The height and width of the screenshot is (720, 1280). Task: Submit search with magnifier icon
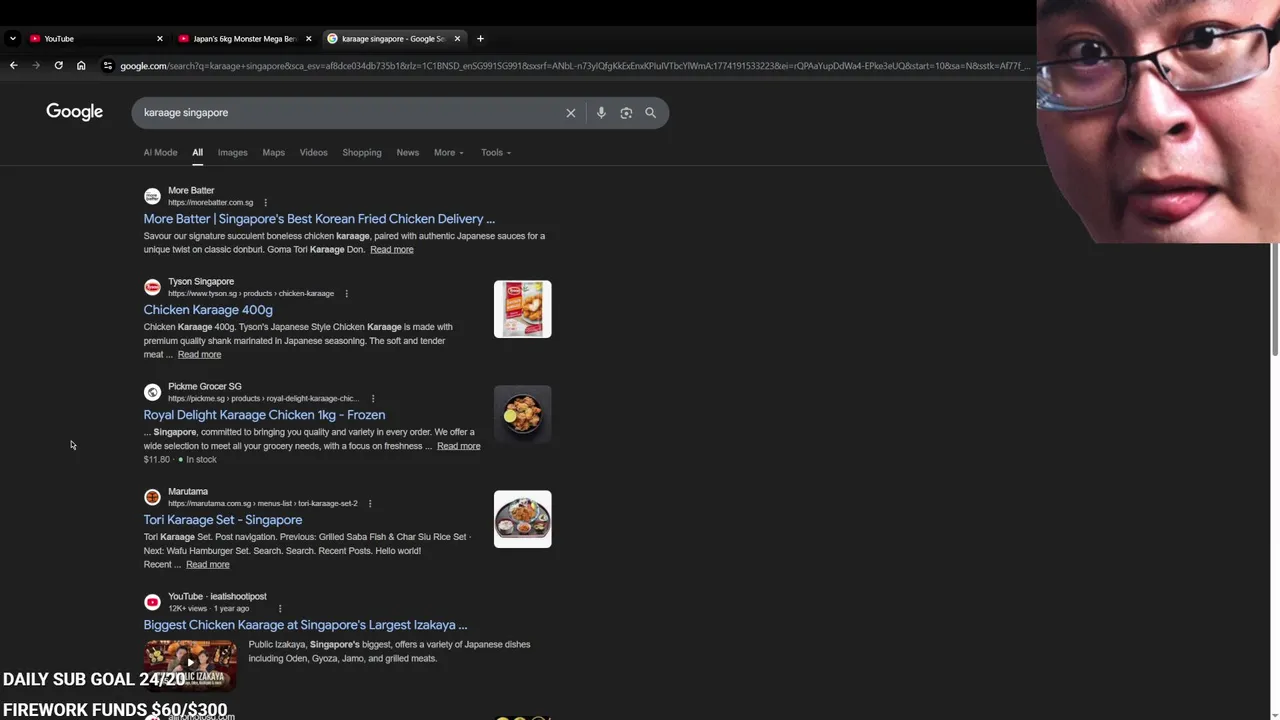[x=650, y=113]
